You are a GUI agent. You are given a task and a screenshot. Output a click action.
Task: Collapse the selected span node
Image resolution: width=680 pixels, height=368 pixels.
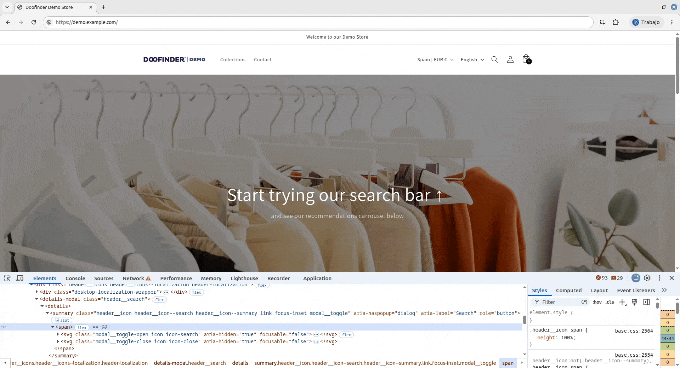coord(53,327)
